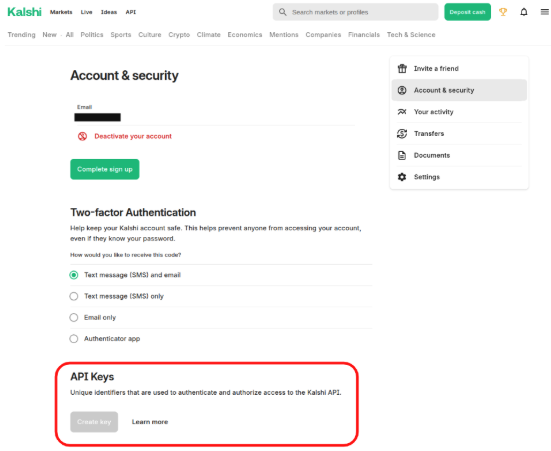This screenshot has width=551, height=451.
Task: Select the Authenticator app radio button
Action: [73, 339]
